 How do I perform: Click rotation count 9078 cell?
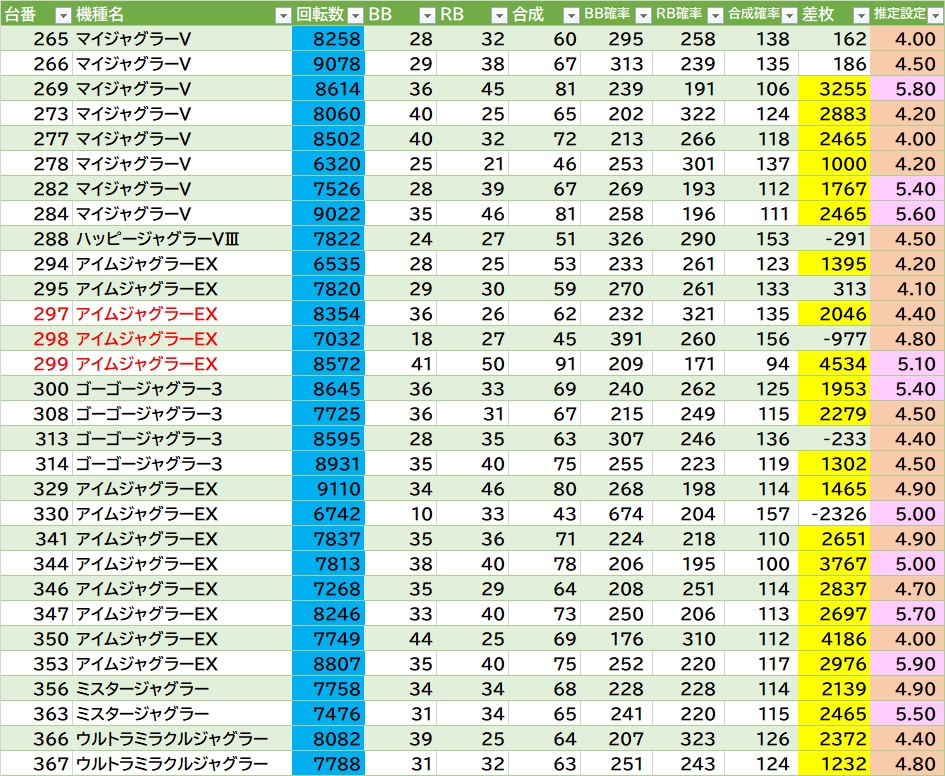tap(328, 64)
